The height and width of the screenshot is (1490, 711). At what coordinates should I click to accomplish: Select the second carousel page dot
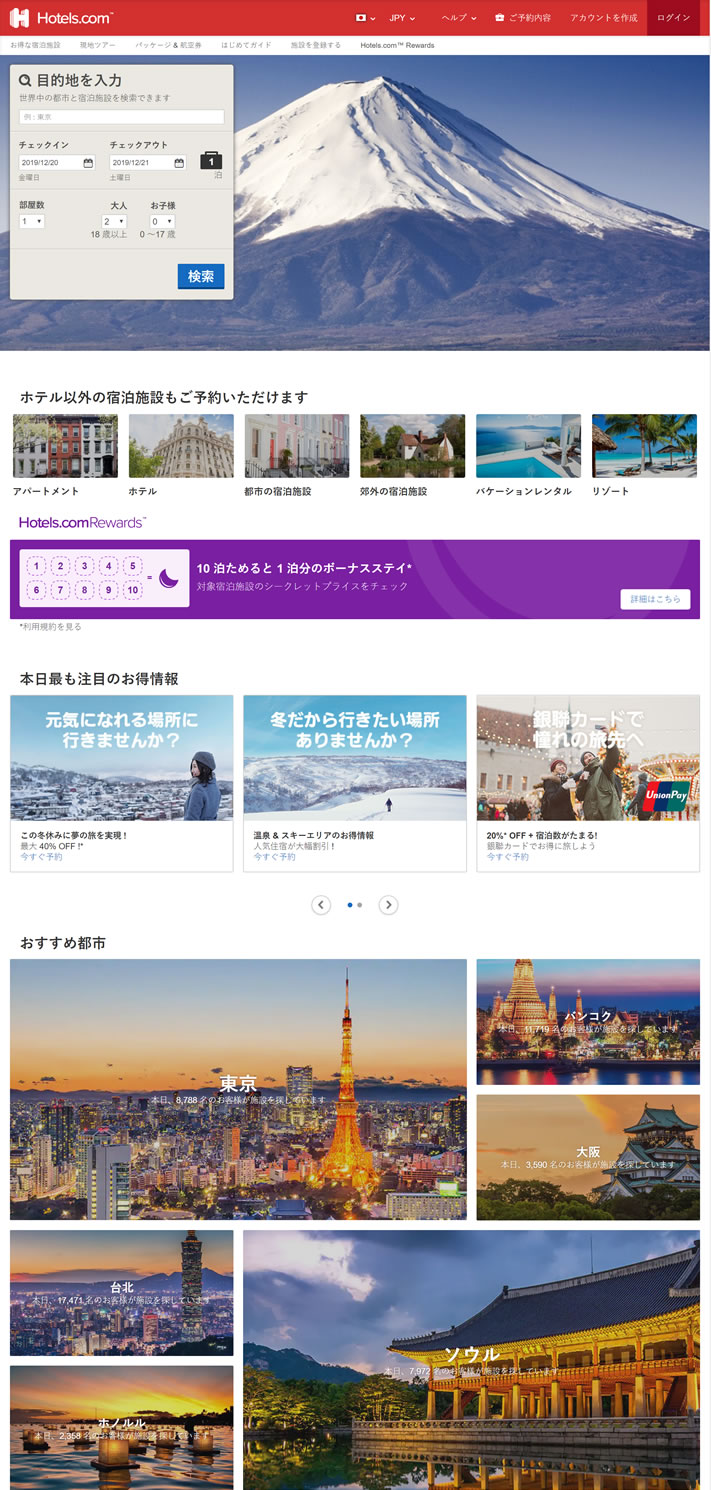click(x=360, y=905)
